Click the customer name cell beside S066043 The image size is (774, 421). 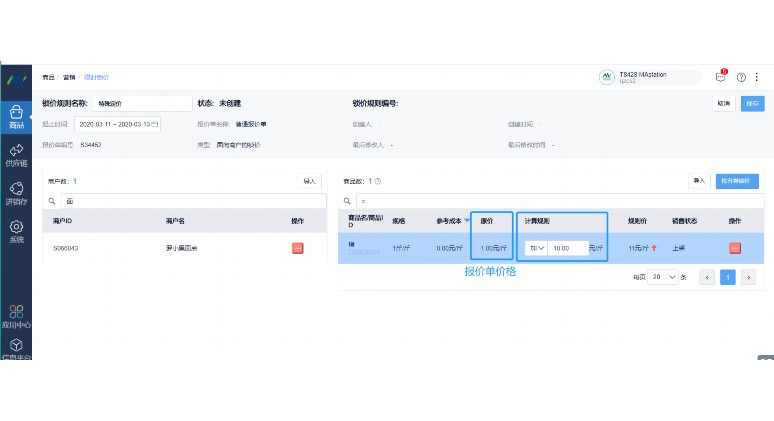point(182,248)
